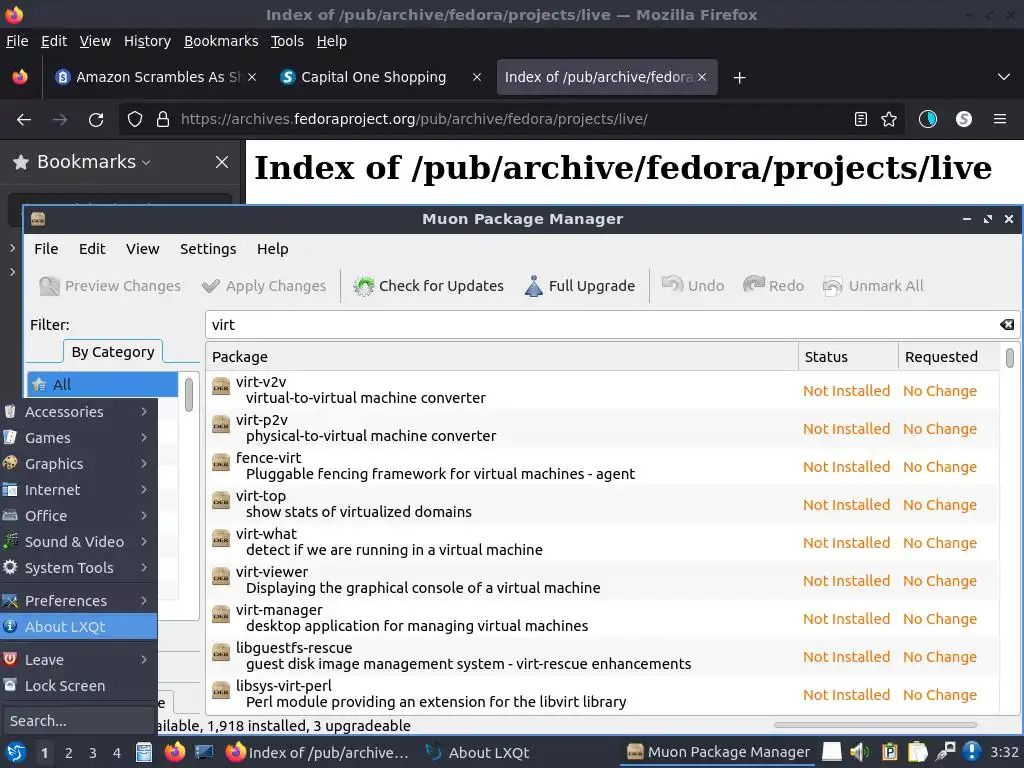
Task: Switch to virtual desktop 3
Action: (92, 753)
